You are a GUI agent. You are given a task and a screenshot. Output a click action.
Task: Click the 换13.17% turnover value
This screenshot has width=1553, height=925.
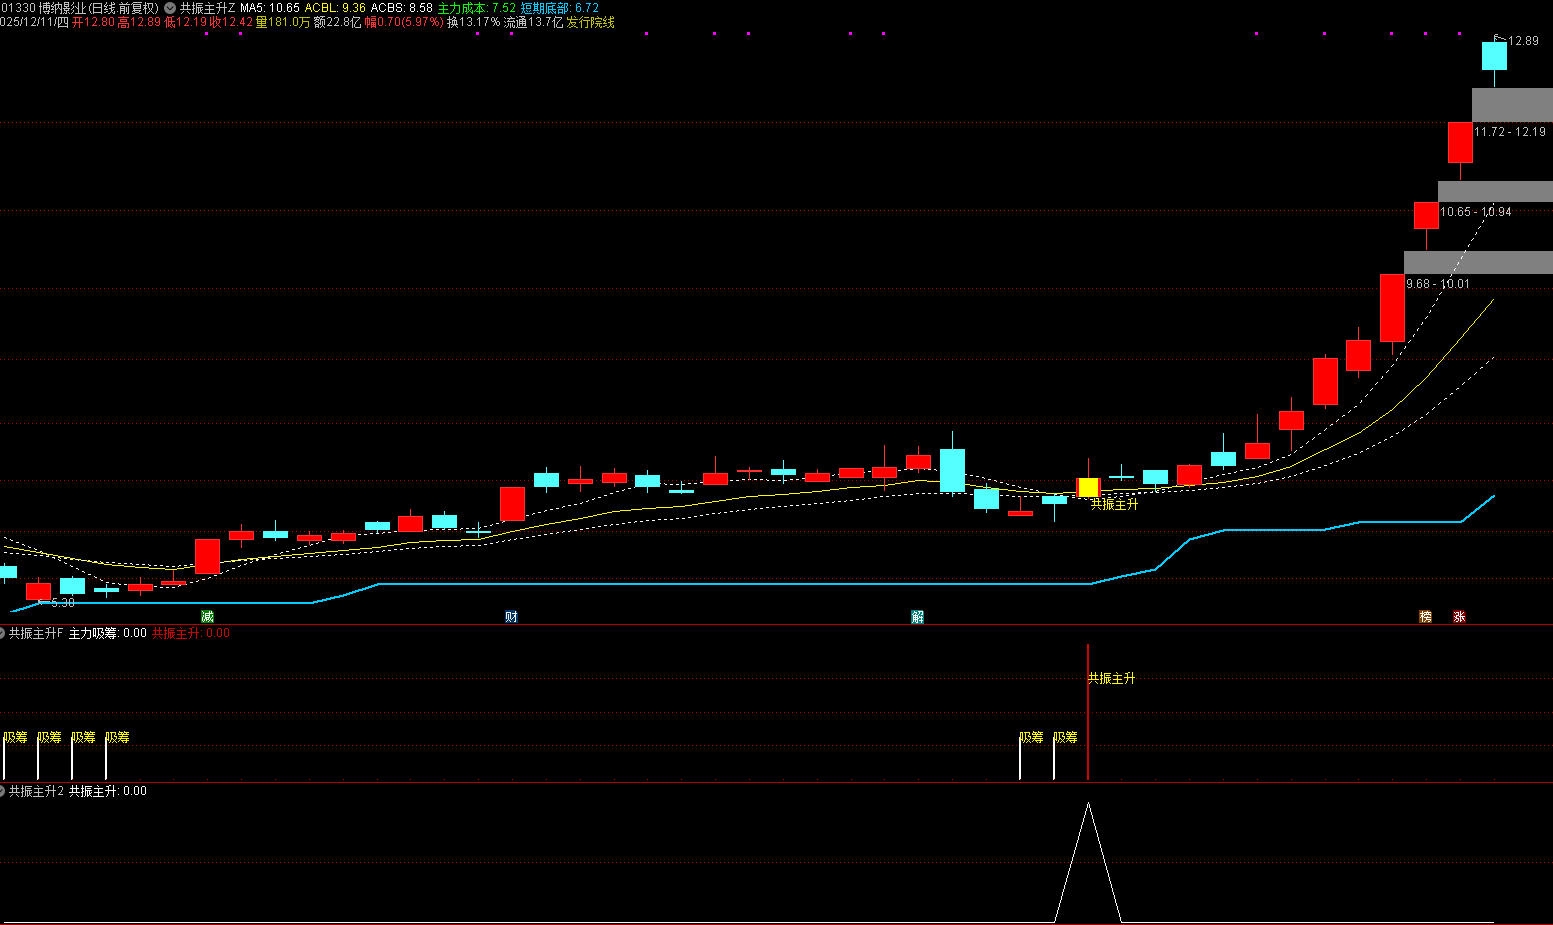473,22
